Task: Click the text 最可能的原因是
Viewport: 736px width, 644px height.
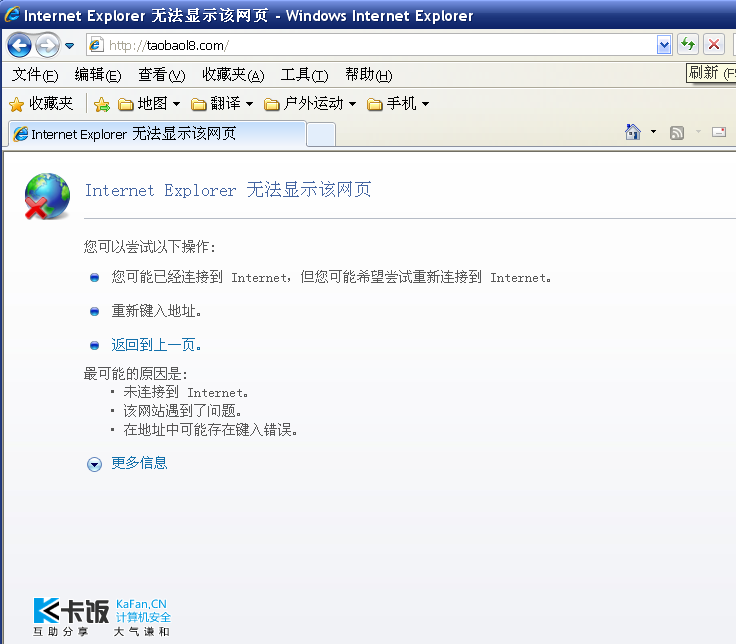Action: click(x=136, y=374)
